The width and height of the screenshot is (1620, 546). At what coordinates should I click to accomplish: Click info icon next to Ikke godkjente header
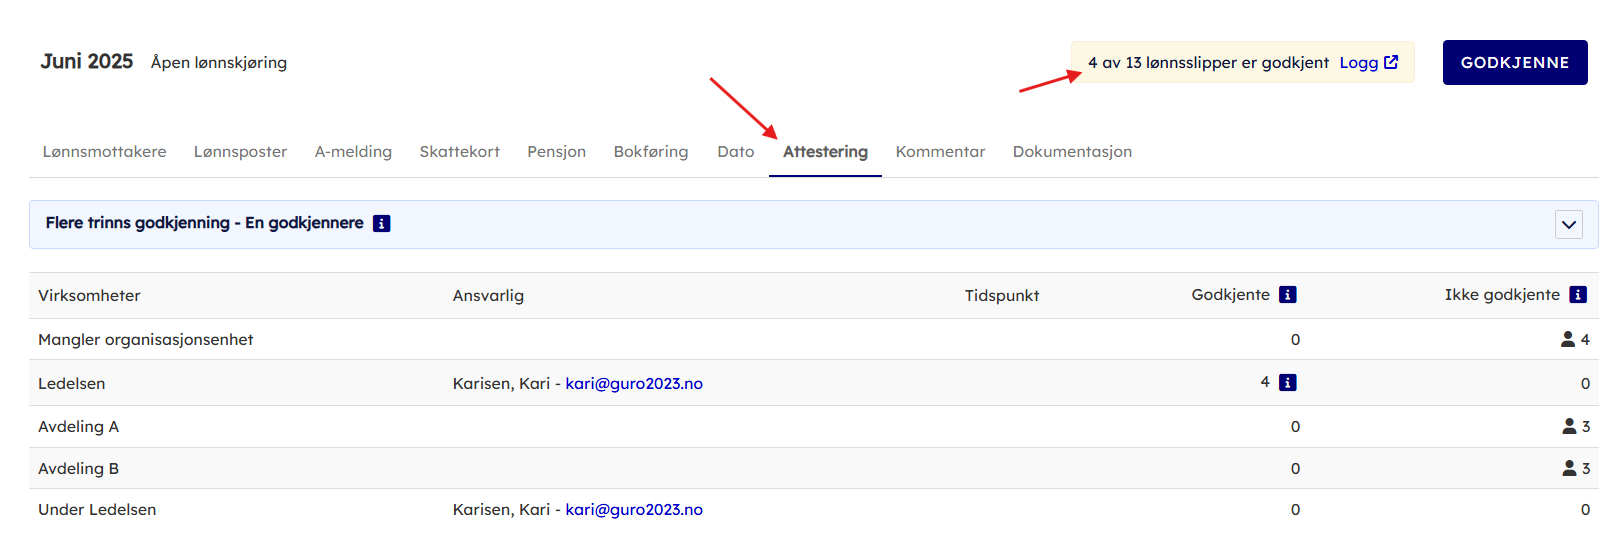pos(1578,295)
